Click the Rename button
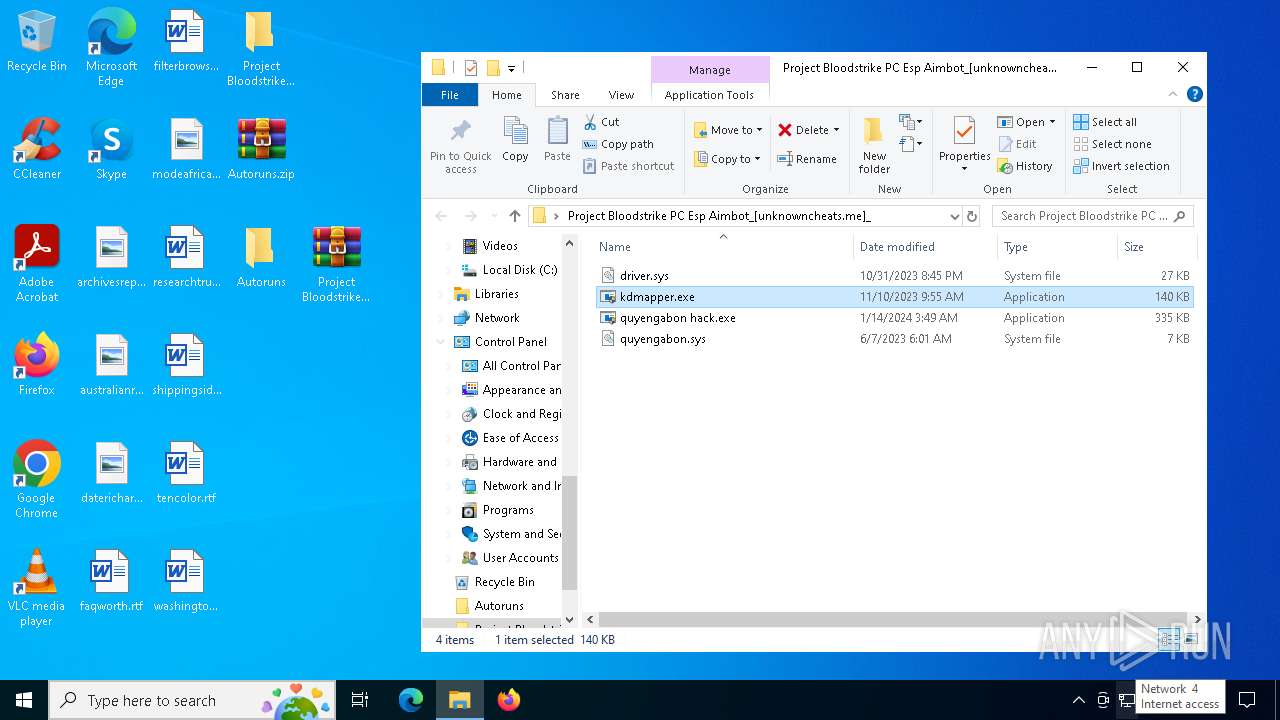Viewport: 1280px width, 720px height. pyautogui.click(x=807, y=159)
